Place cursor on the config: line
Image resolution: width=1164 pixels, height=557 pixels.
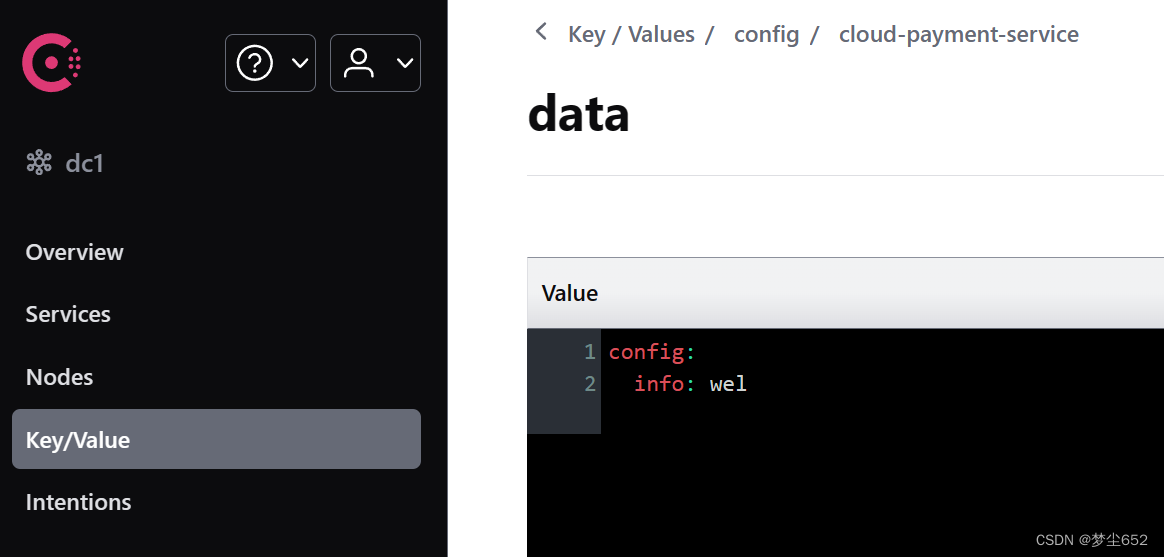pyautogui.click(x=652, y=352)
